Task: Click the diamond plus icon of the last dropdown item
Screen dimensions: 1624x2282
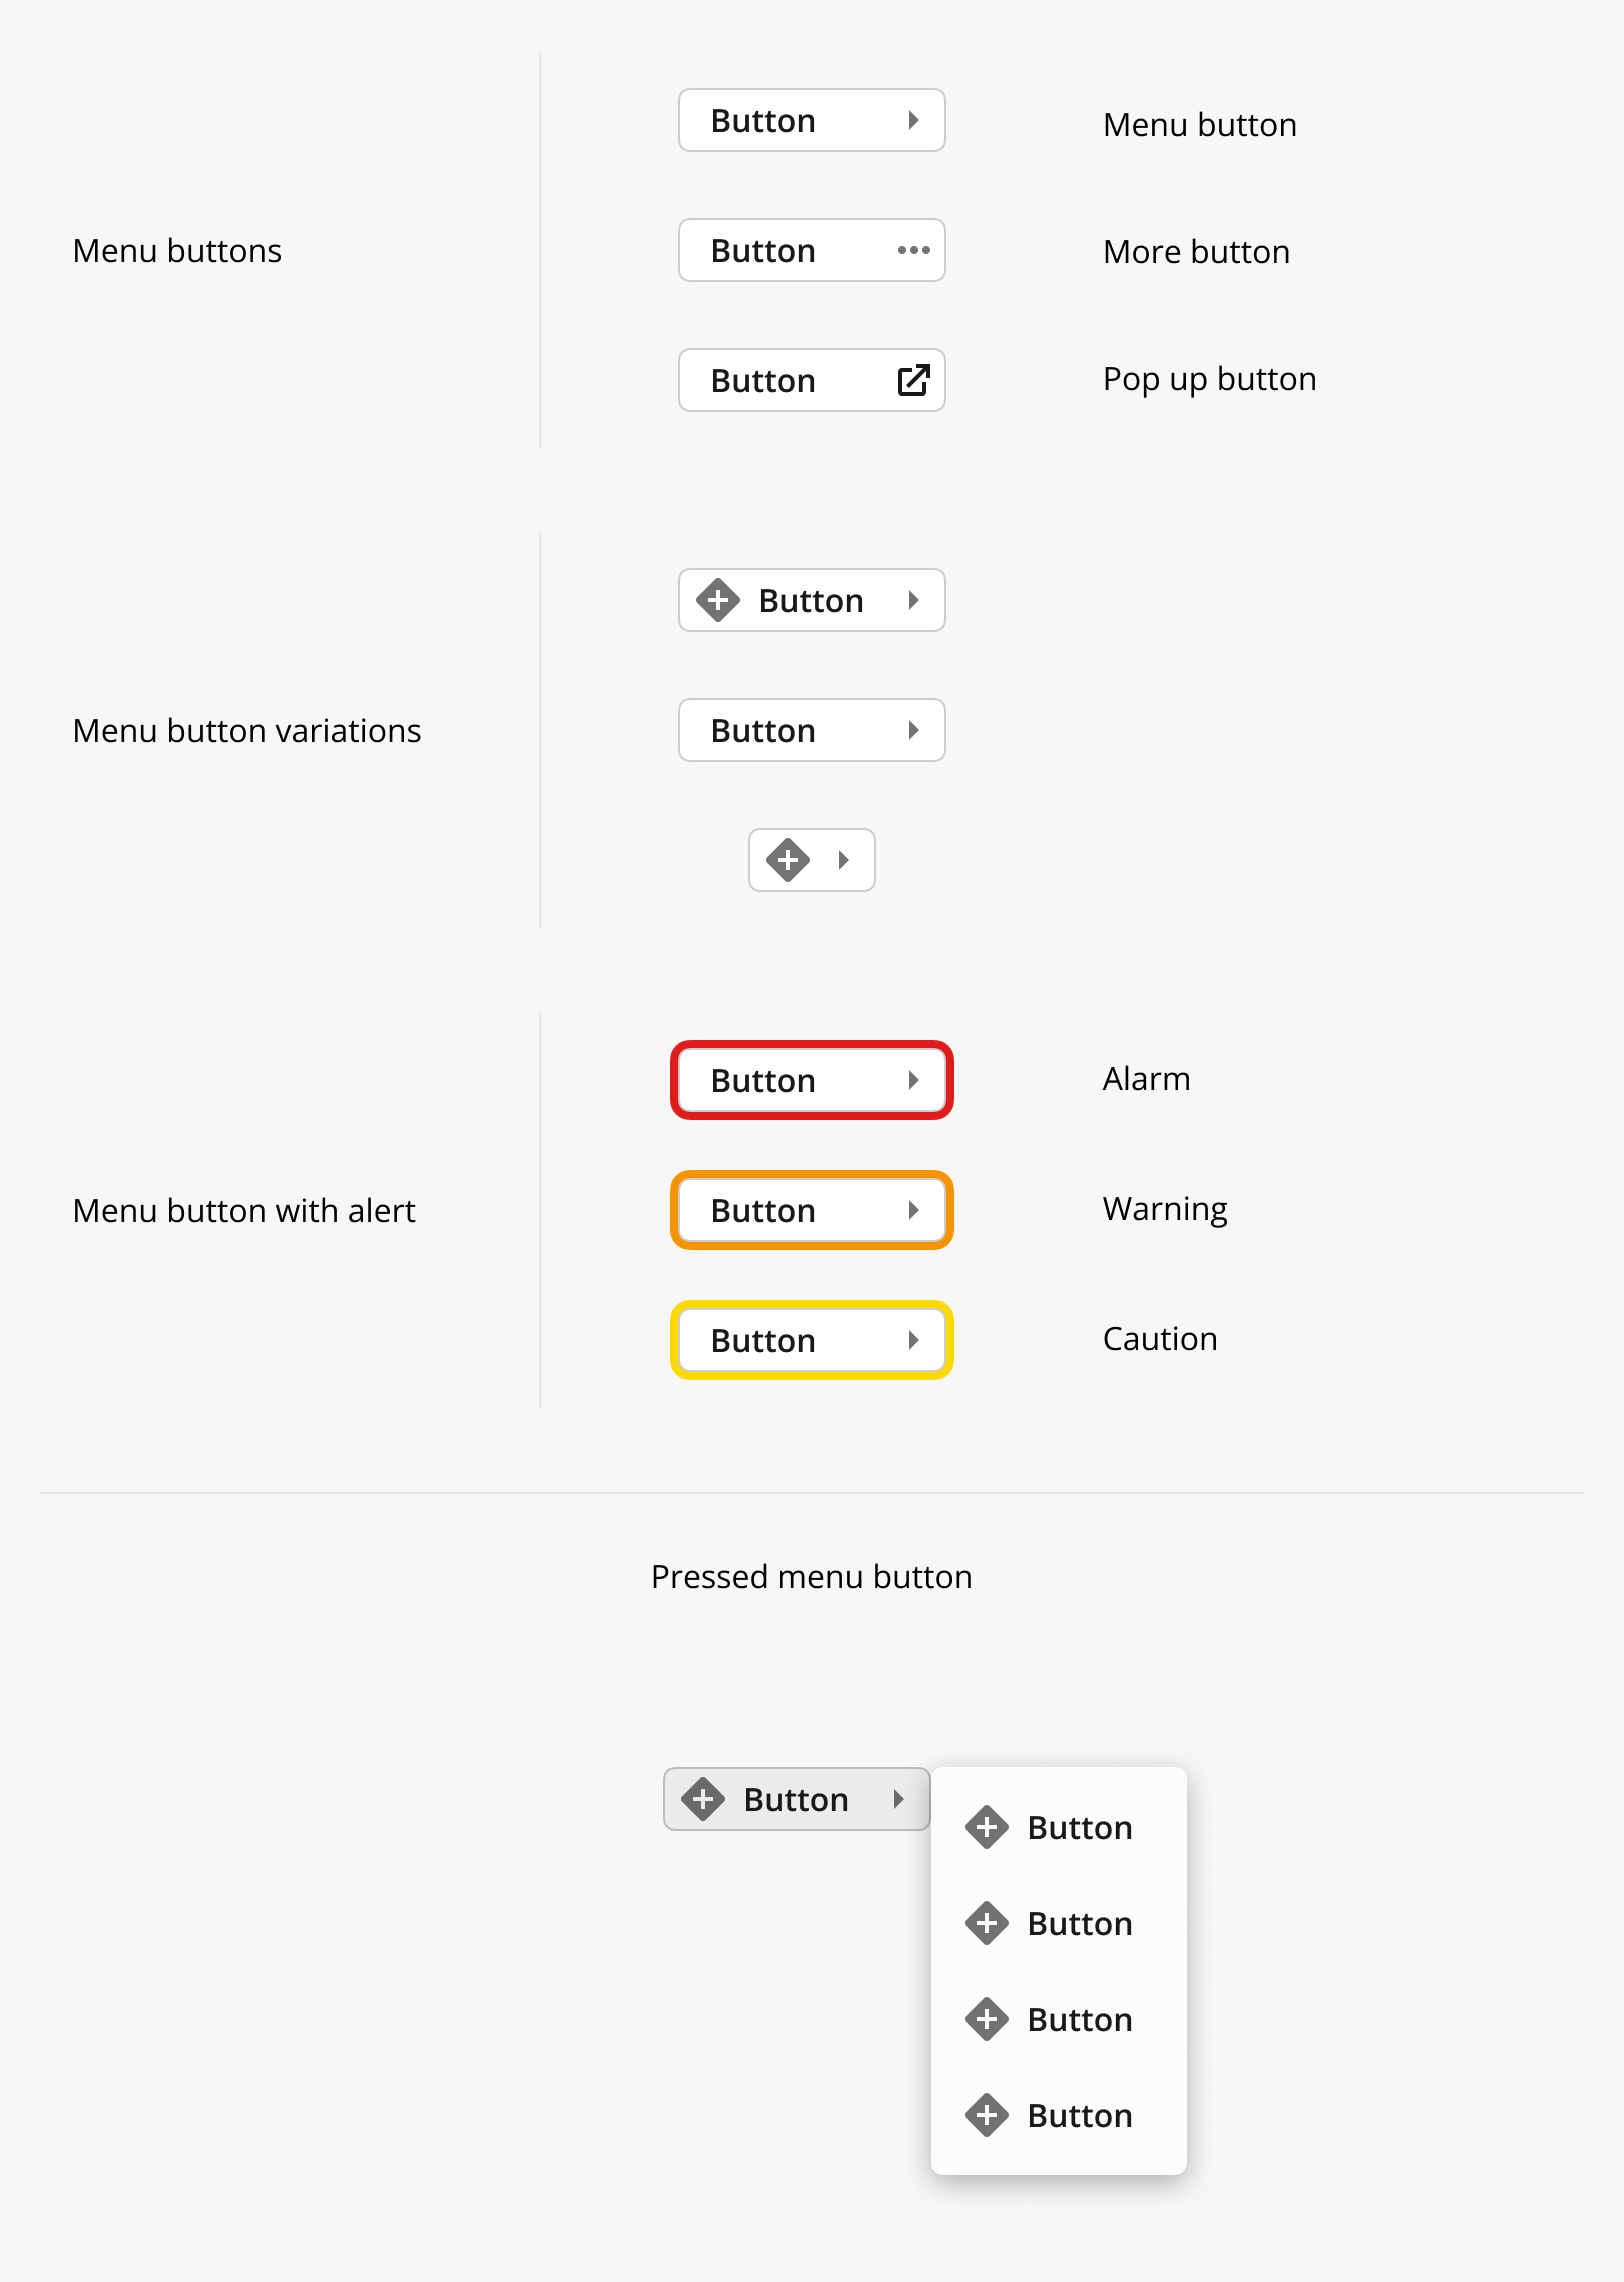Action: tap(987, 2115)
